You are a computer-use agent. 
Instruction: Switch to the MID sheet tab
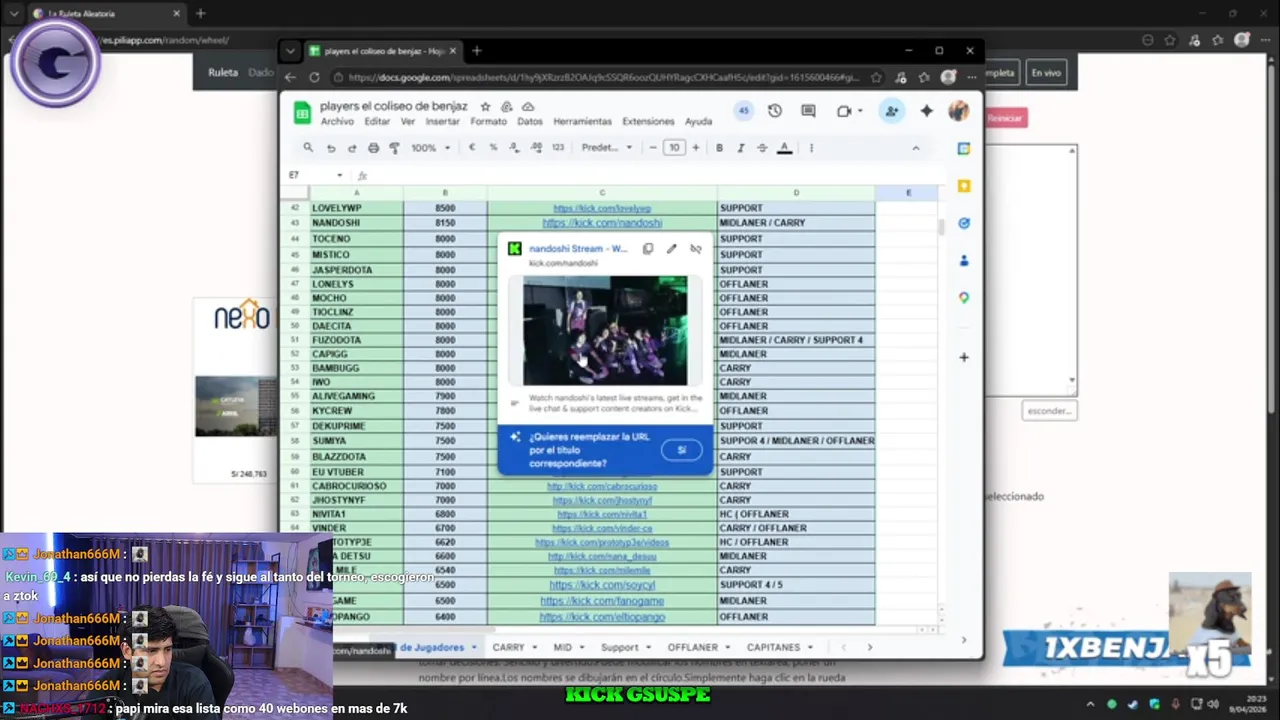[x=563, y=647]
